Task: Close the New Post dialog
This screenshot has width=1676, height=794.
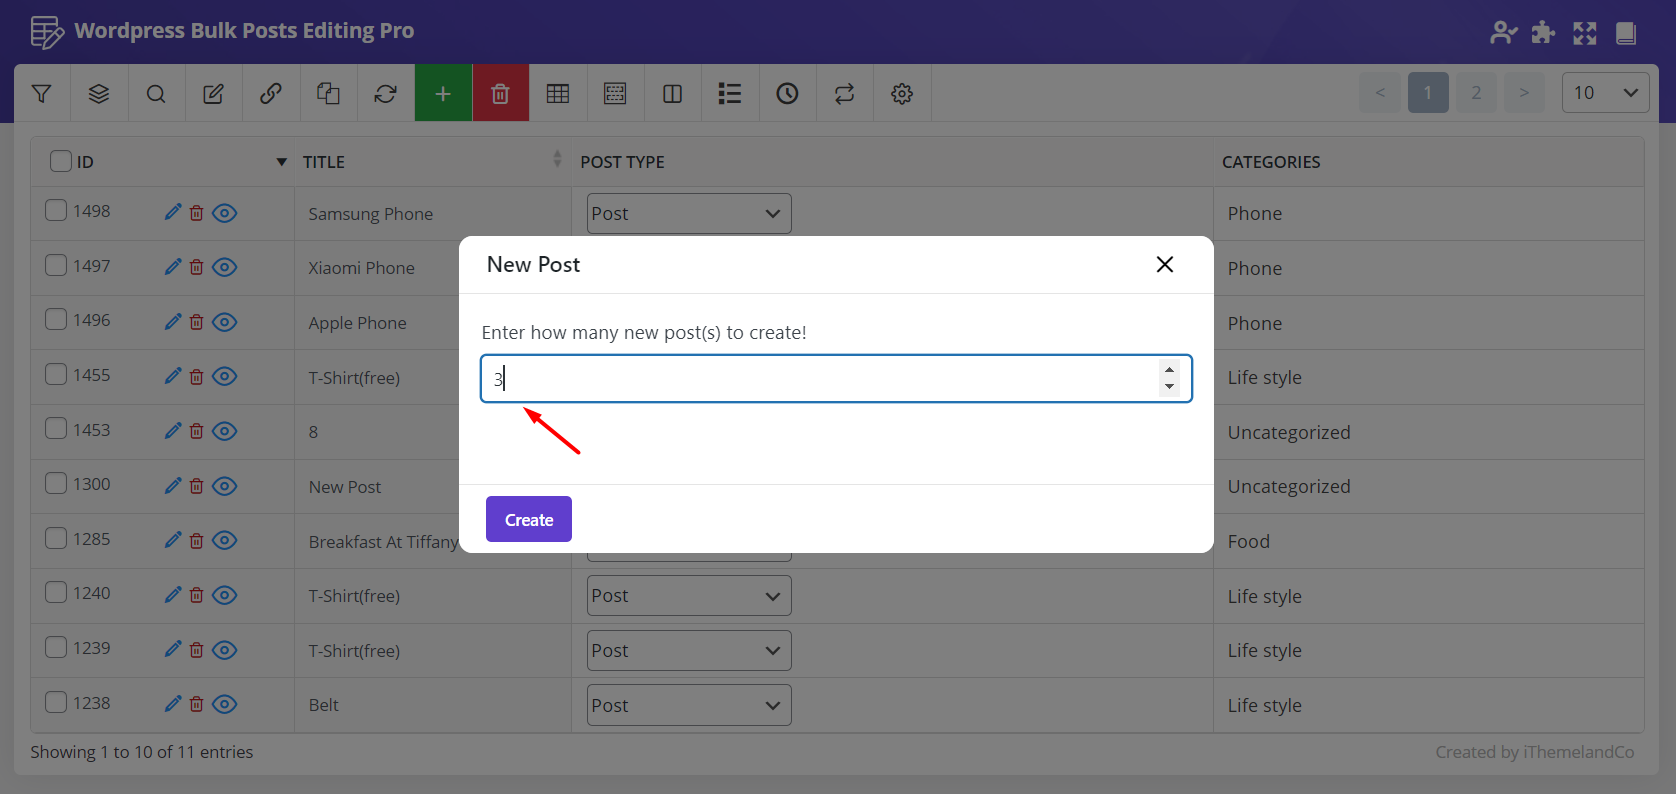Action: [1164, 264]
